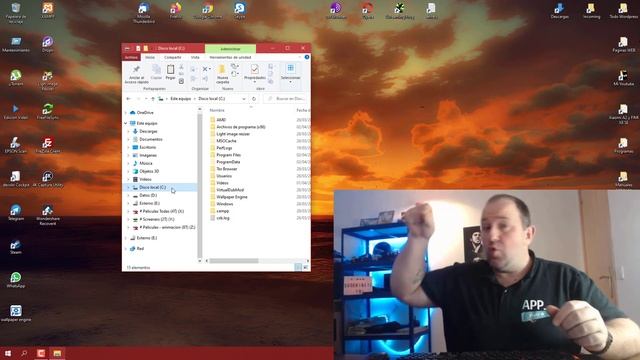Open WhatsApp desktop icon
Image resolution: width=640 pixels, height=360 pixels.
16,280
